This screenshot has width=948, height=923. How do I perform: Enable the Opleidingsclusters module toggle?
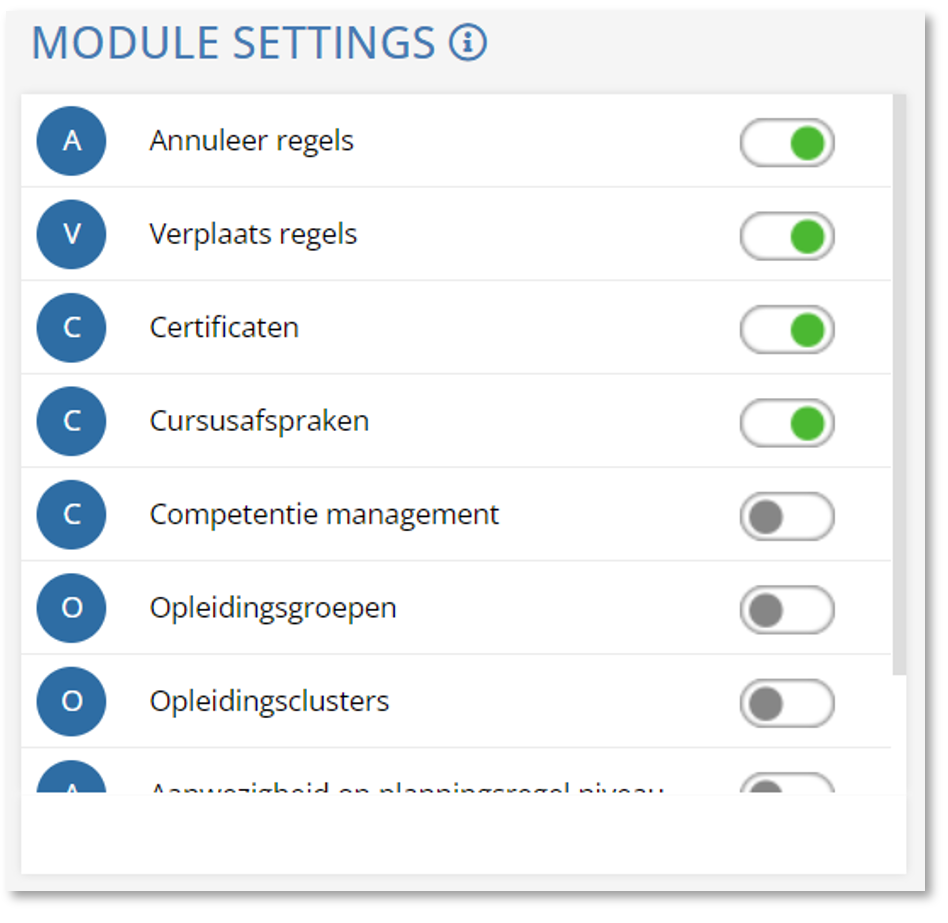pos(787,703)
